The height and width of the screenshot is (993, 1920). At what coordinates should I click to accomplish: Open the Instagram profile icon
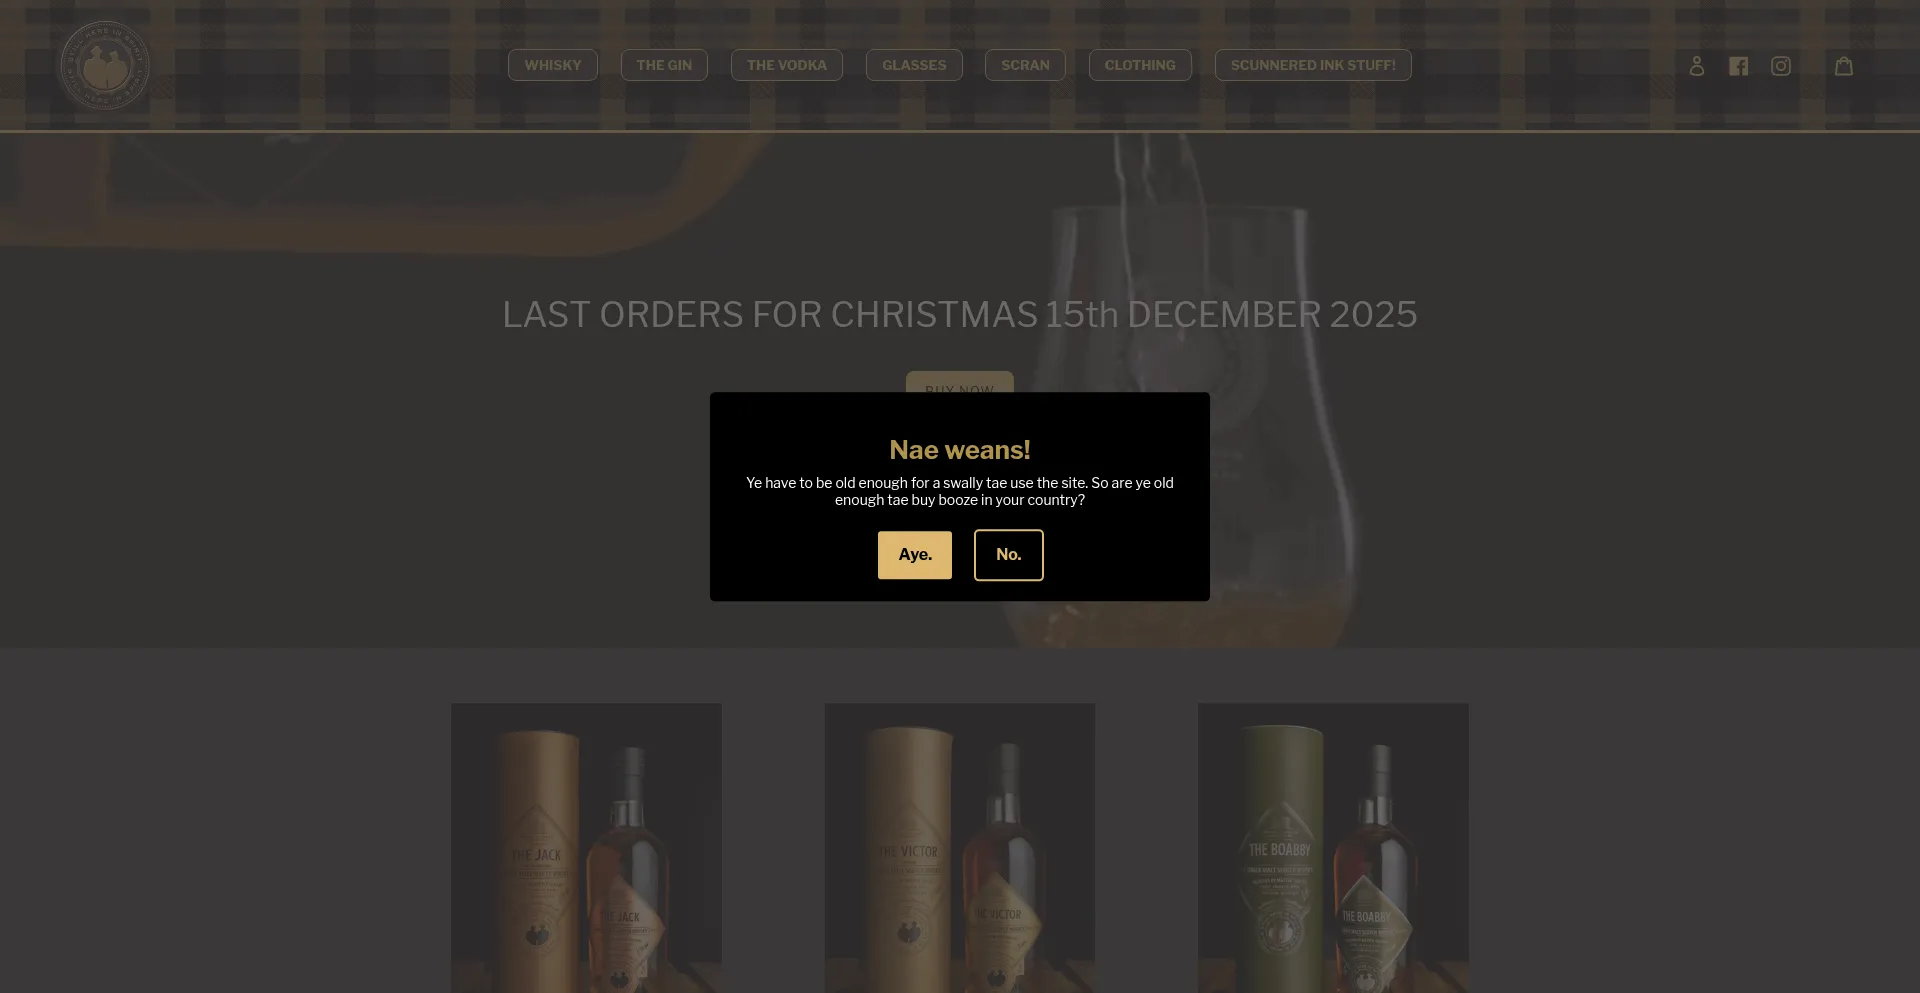(x=1780, y=66)
